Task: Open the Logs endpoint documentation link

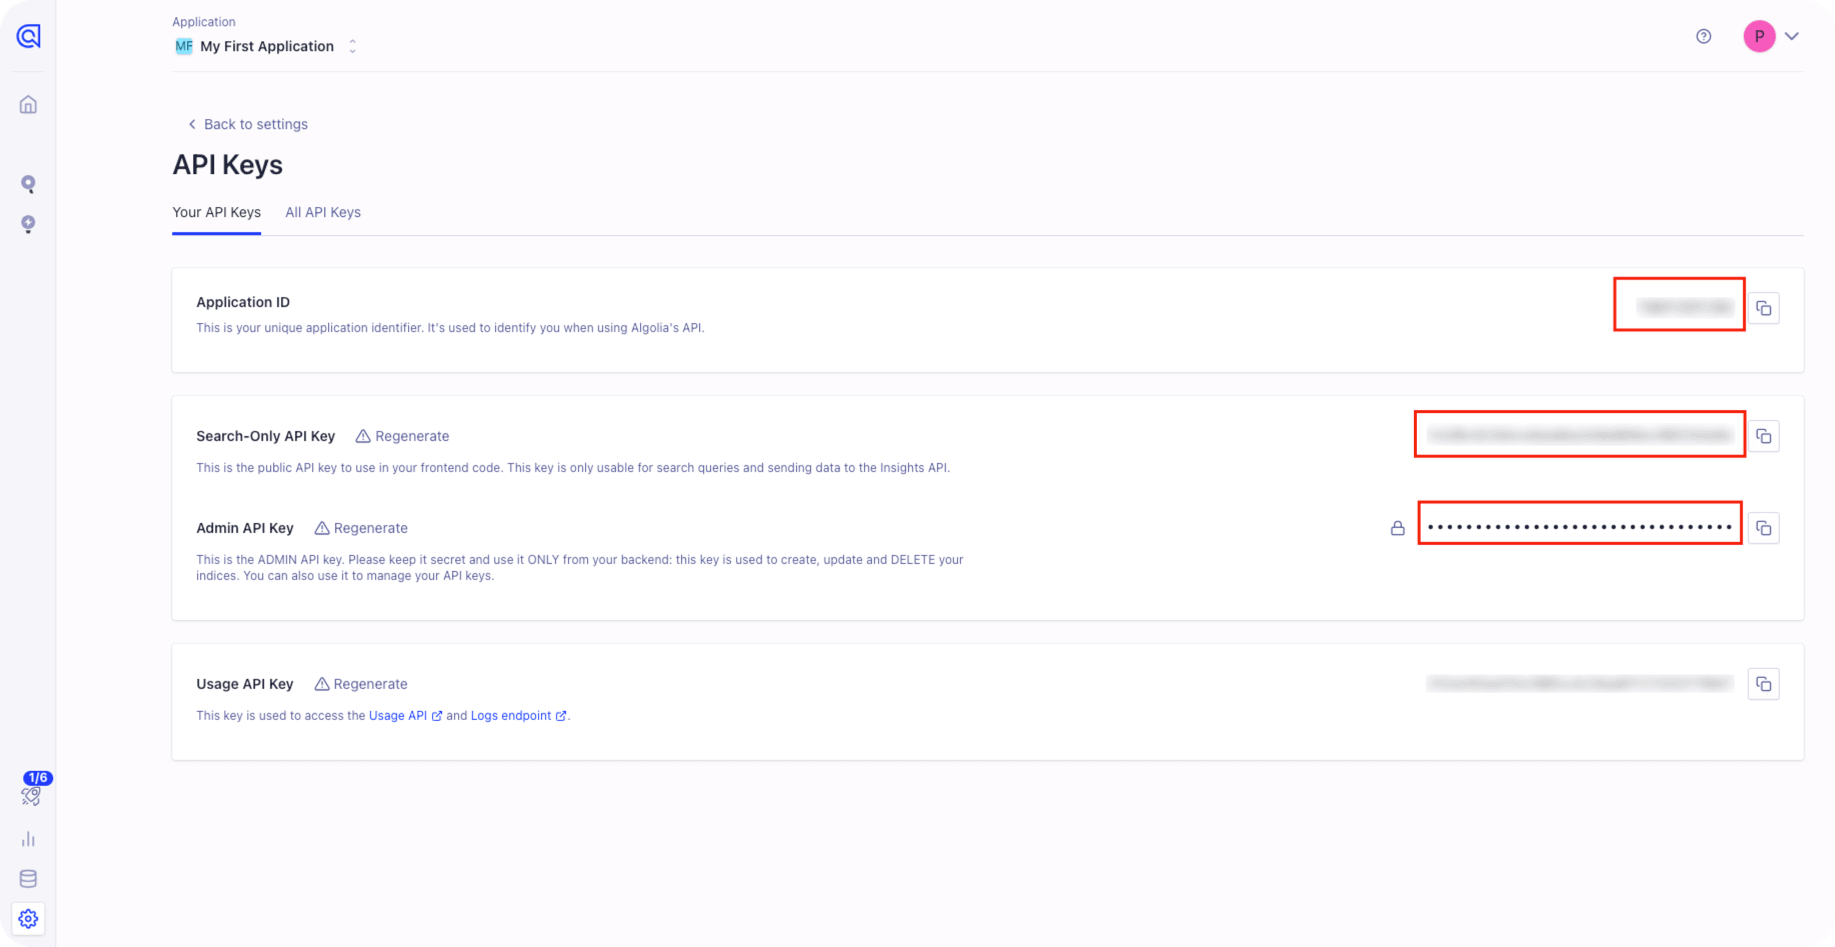Action: pyautogui.click(x=518, y=716)
